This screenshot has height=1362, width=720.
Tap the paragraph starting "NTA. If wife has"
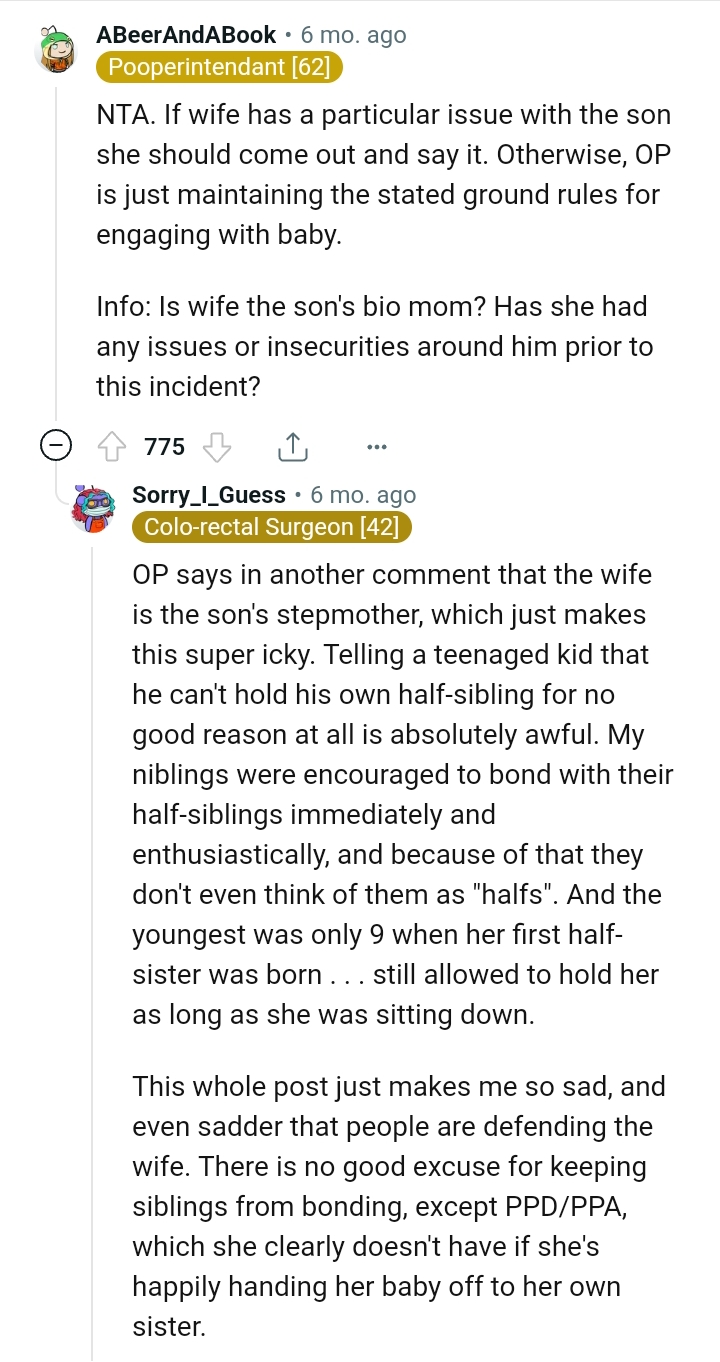(383, 174)
